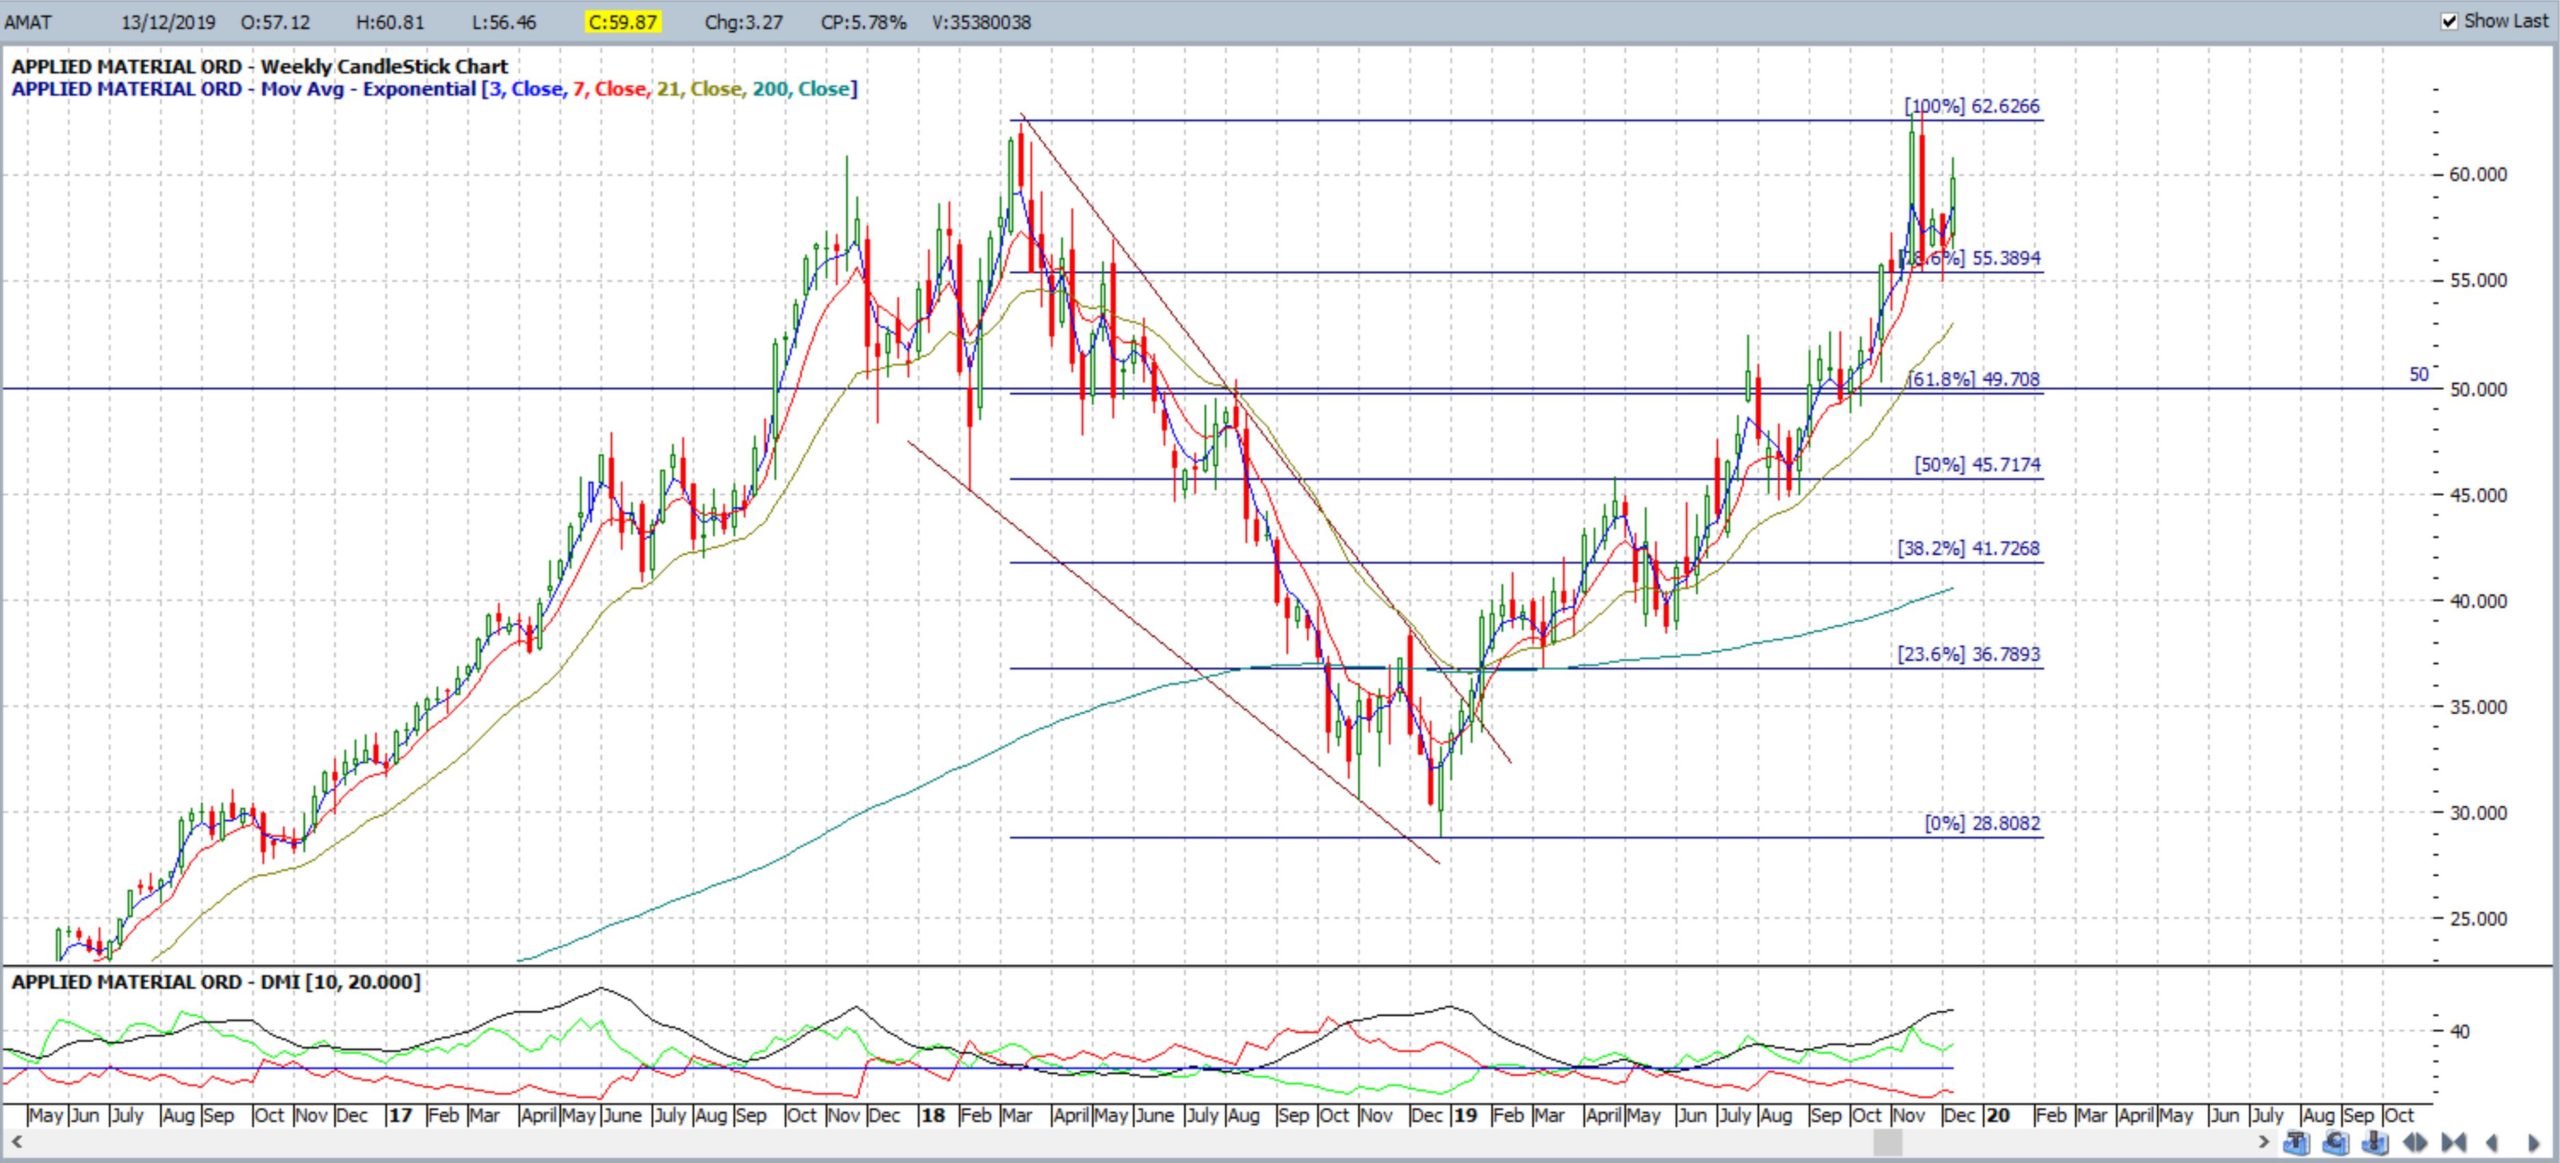Screen dimensions: 2560x1163
Task: Shift chart right with the right triangle
Action: [2533, 1142]
